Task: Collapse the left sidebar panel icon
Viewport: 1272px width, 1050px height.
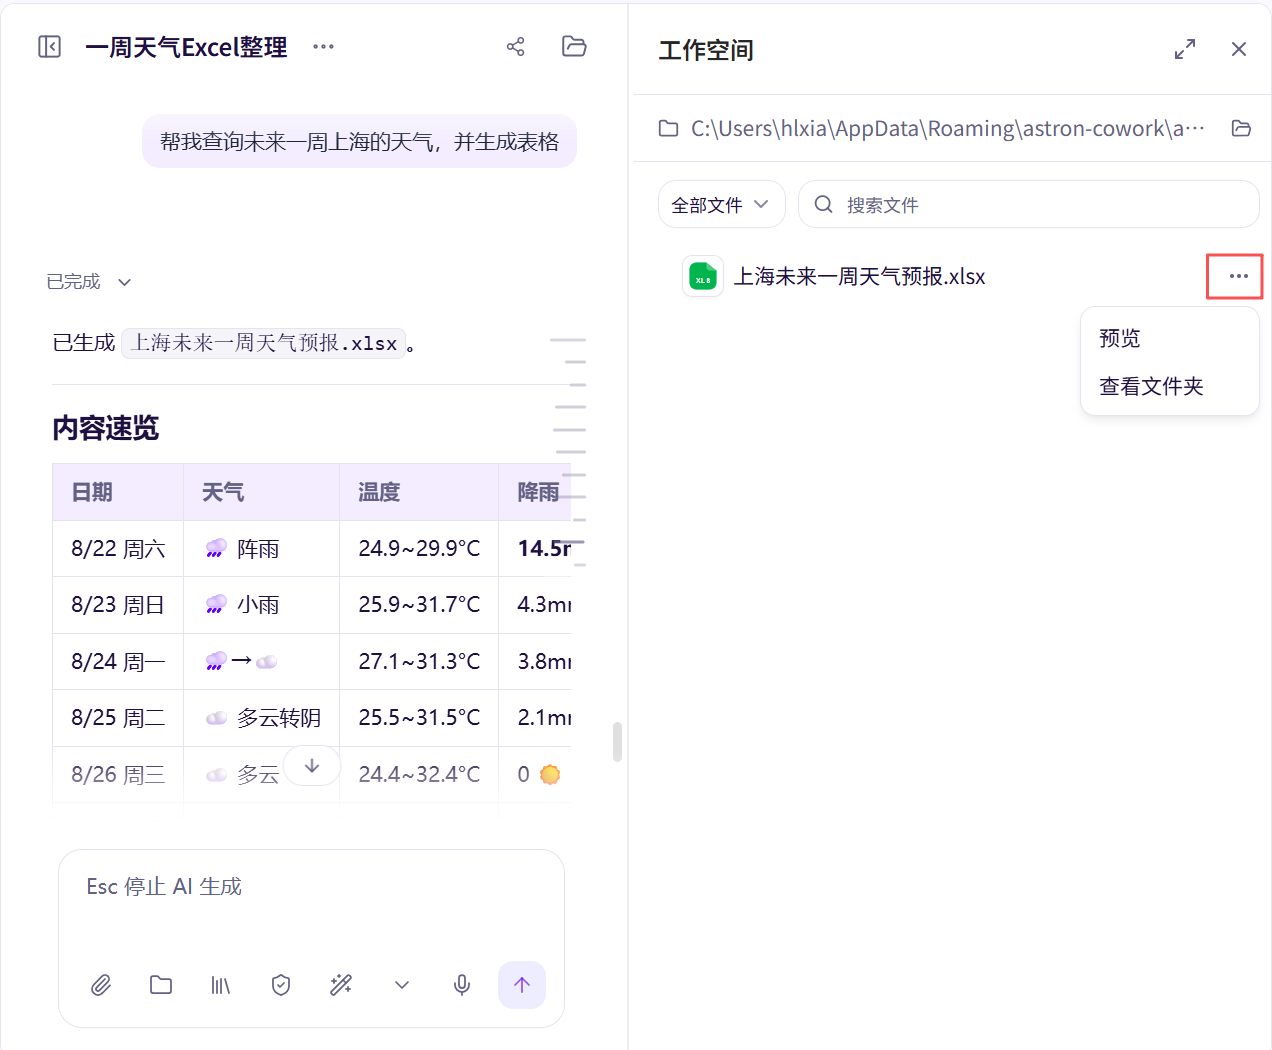Action: pos(49,47)
